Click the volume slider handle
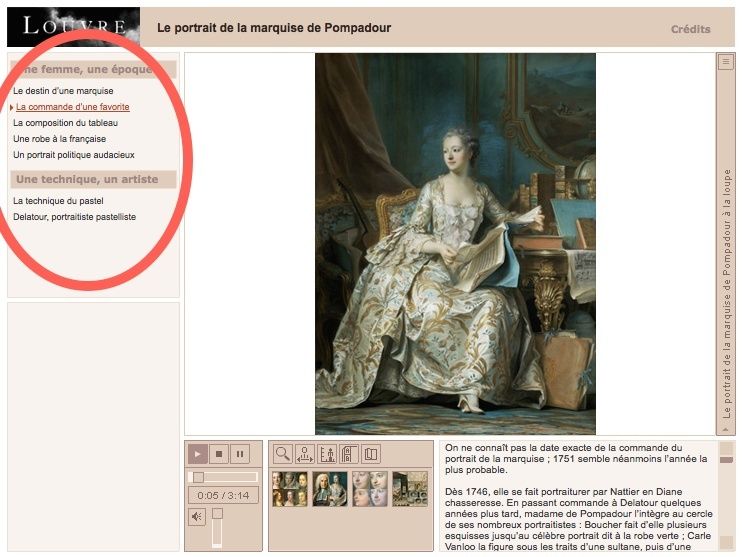Viewport: 742px width, 557px height. click(217, 513)
